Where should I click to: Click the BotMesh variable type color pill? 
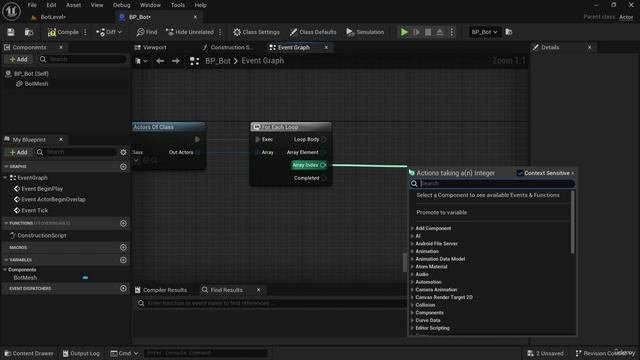tap(85, 278)
